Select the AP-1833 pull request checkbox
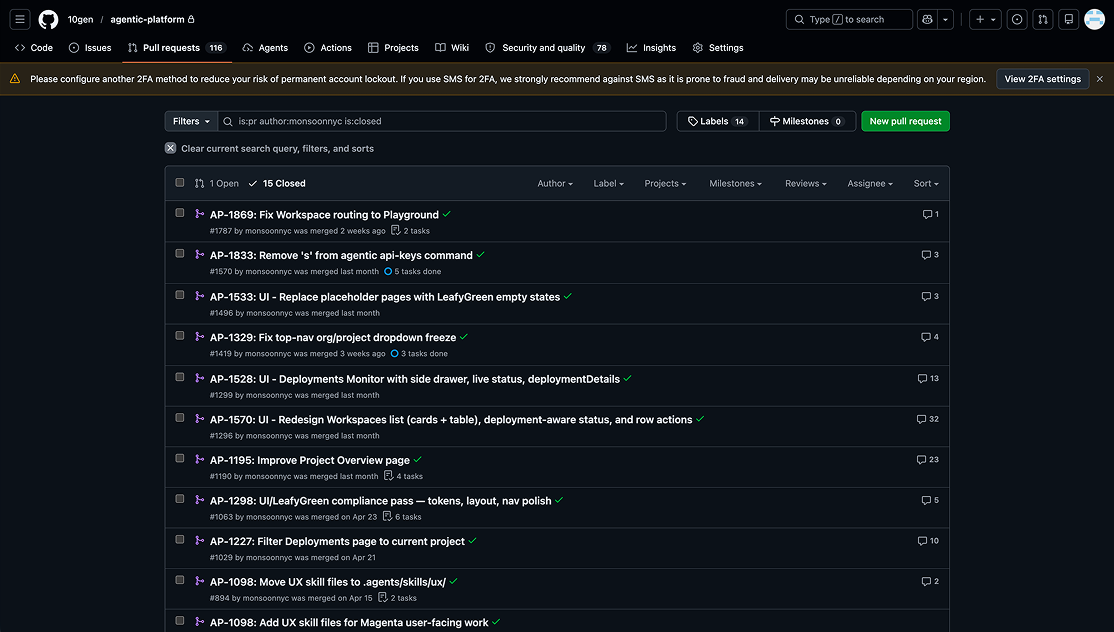Viewport: 1114px width, 632px height. point(180,253)
